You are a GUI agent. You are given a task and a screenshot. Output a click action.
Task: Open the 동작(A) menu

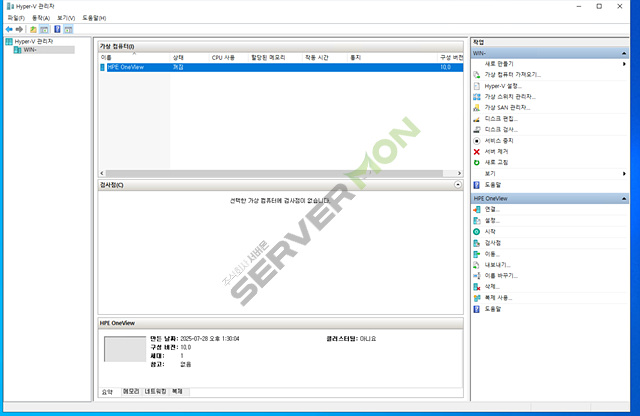tap(41, 18)
